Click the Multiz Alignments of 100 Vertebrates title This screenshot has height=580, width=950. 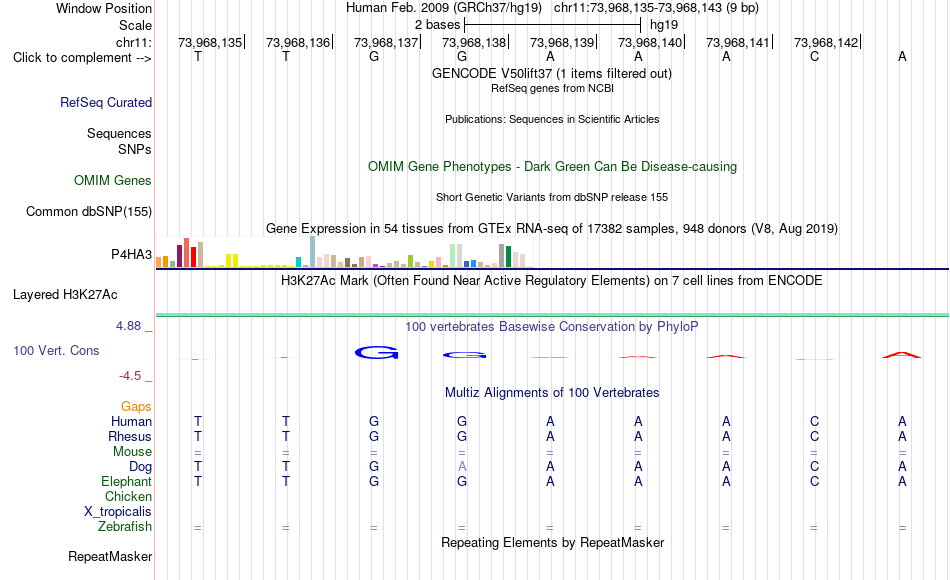[552, 393]
